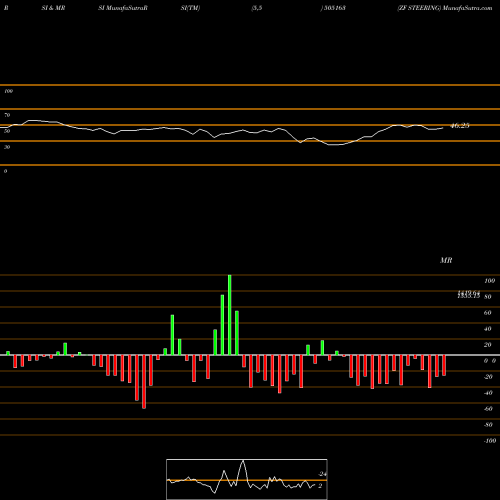The image size is (500, 500).
Task: Click the -24 value in mini chart
Action: (322, 474)
